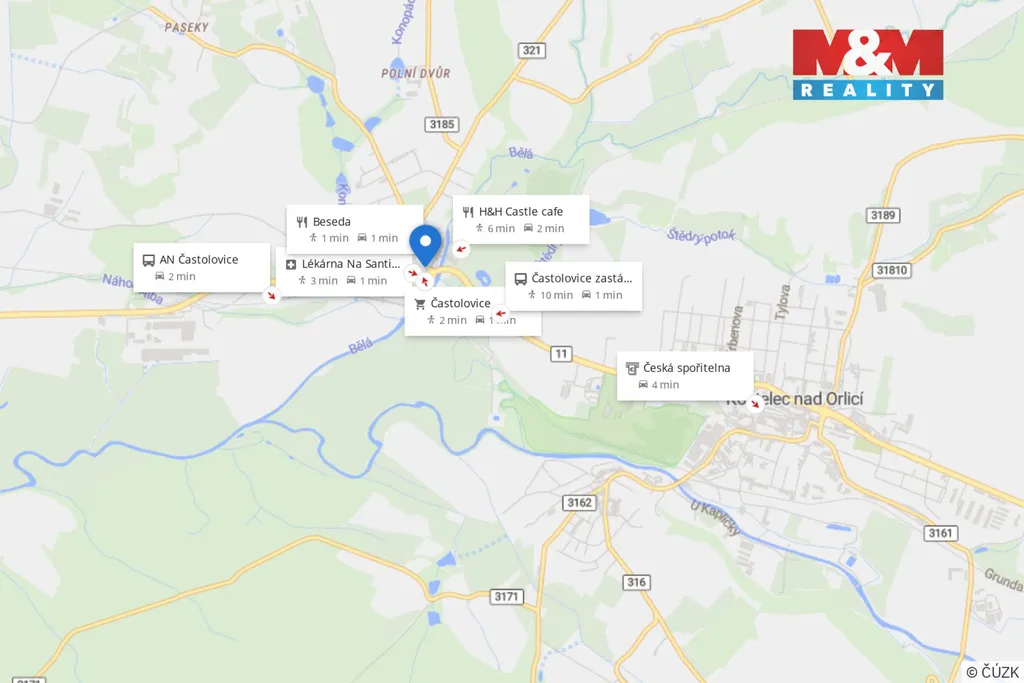Screen dimensions: 1024x683
Task: Select the Beseda restaurant fork icon
Action: (x=302, y=222)
